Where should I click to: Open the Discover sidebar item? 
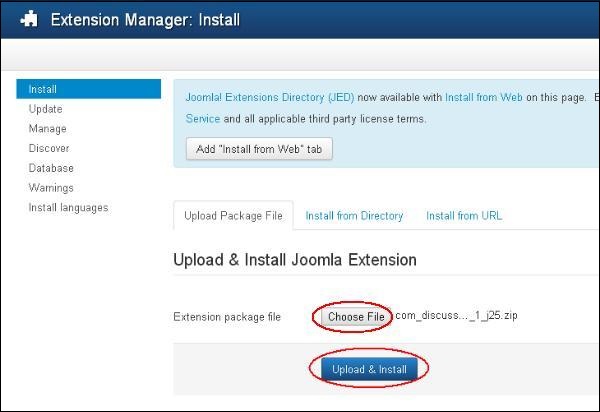[49, 148]
